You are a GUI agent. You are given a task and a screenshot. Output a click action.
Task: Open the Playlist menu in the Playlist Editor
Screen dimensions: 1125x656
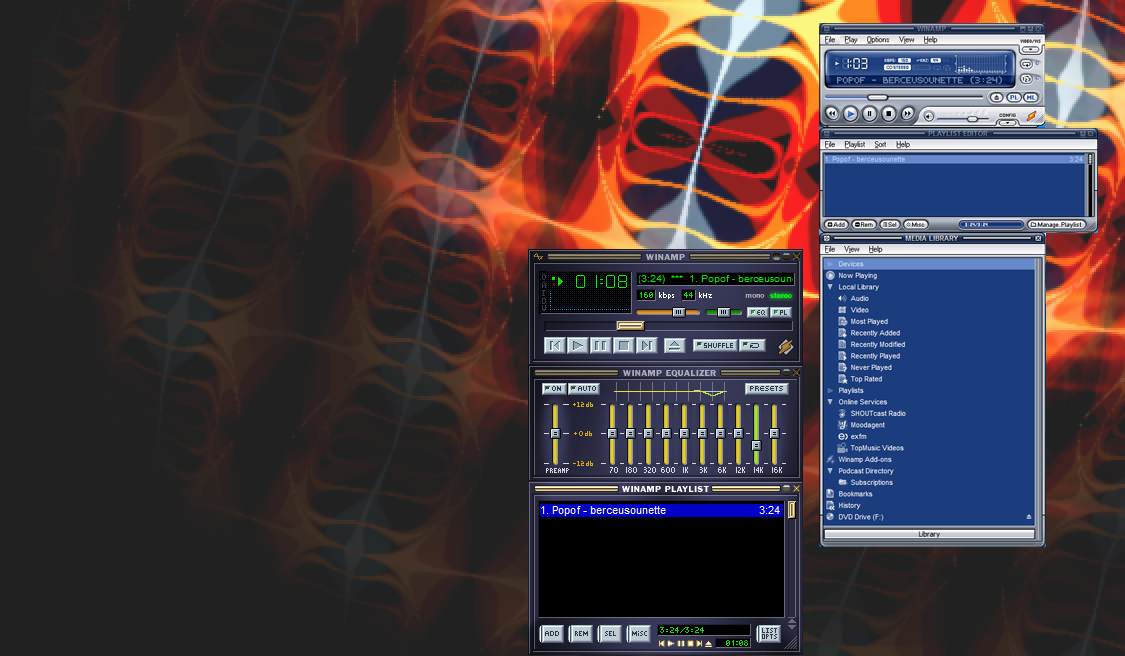coord(853,144)
